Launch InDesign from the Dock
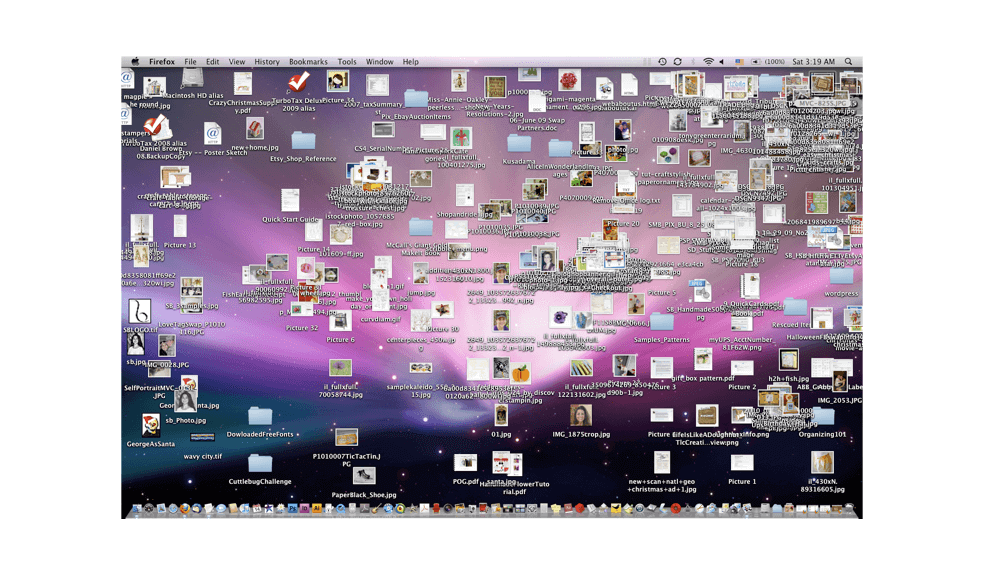 click(x=304, y=509)
